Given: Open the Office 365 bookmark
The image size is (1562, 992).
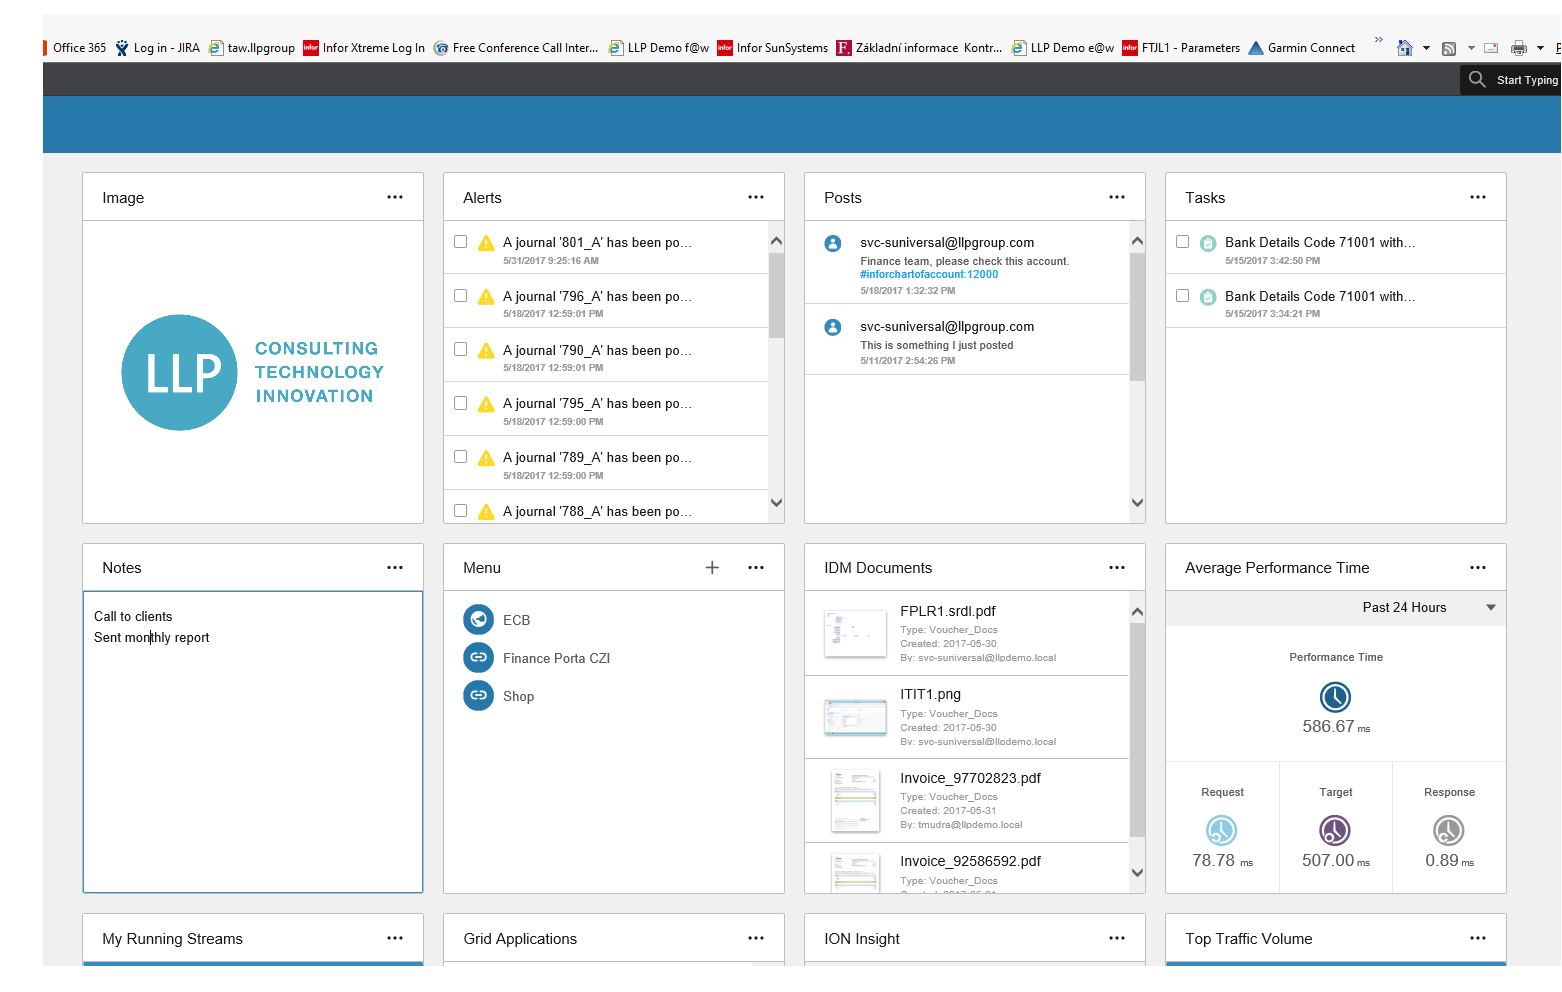Looking at the screenshot, I should [78, 48].
